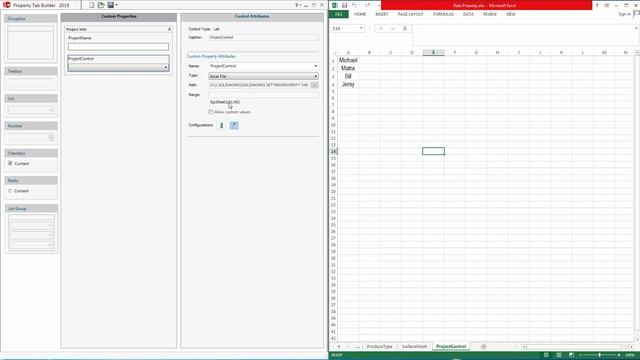Select the Radio control's Content radio button
Viewport: 640px width, 360px height.
(x=10, y=191)
